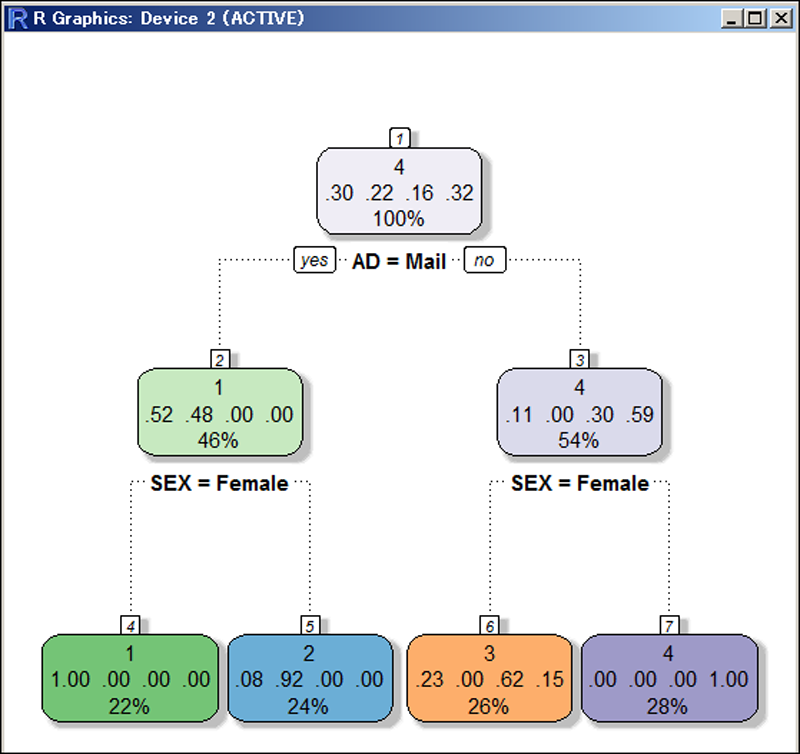Pick the purple leaf node with 28%
Image resolution: width=800 pixels, height=754 pixels.
(x=669, y=679)
